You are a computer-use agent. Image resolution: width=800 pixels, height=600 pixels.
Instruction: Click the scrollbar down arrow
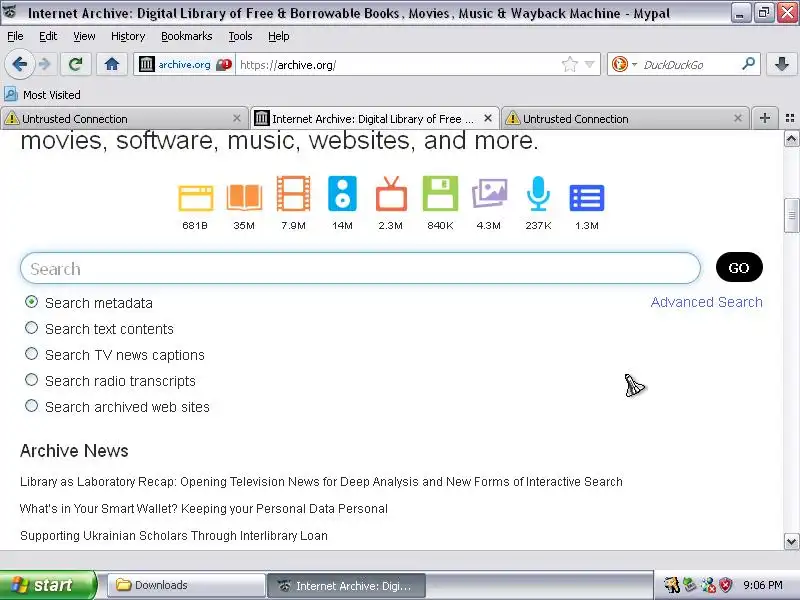(791, 541)
